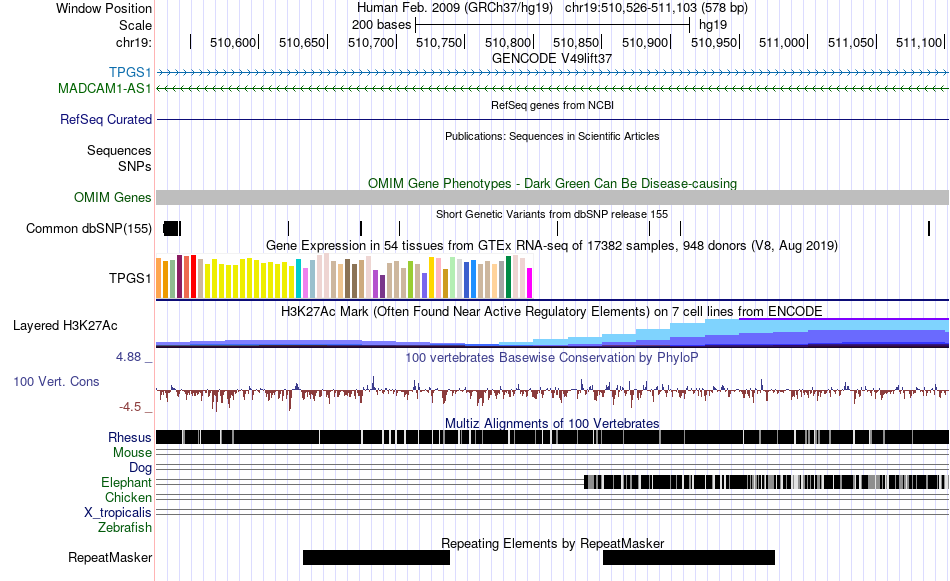Click the 'H3K27Ac Mark' ENCODE track title
The height and width of the screenshot is (581, 950).
[552, 311]
